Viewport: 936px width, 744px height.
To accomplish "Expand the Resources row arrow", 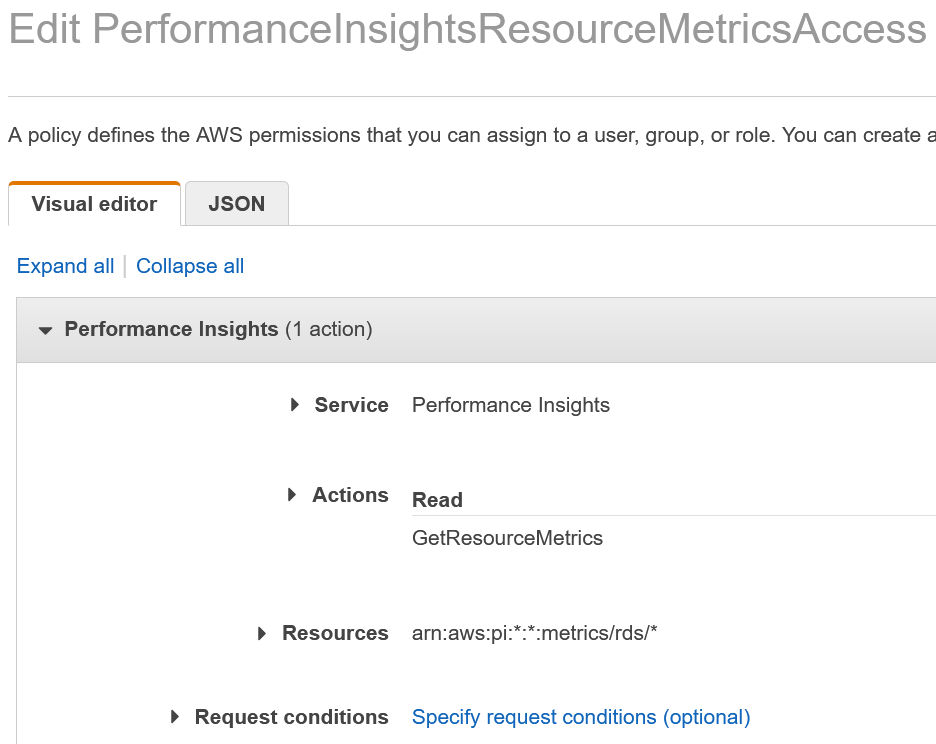I will [x=262, y=633].
